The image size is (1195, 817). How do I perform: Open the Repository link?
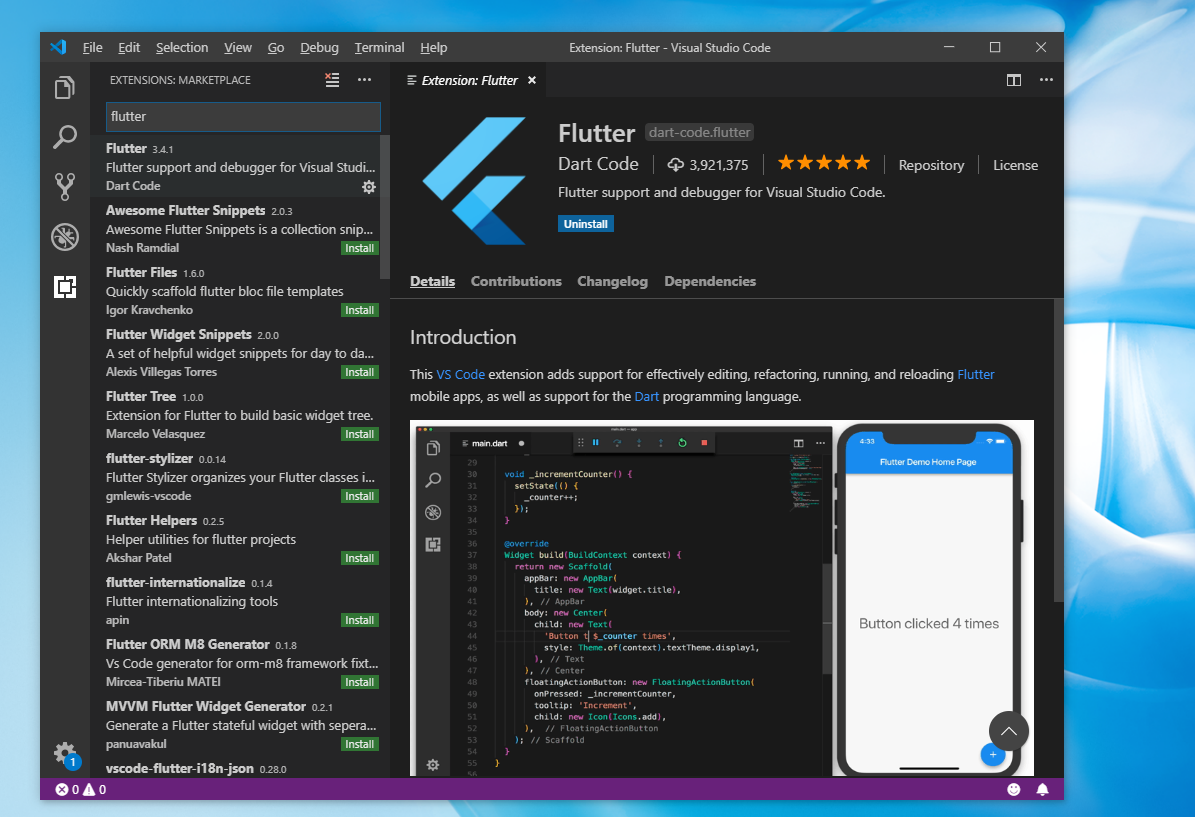(931, 165)
